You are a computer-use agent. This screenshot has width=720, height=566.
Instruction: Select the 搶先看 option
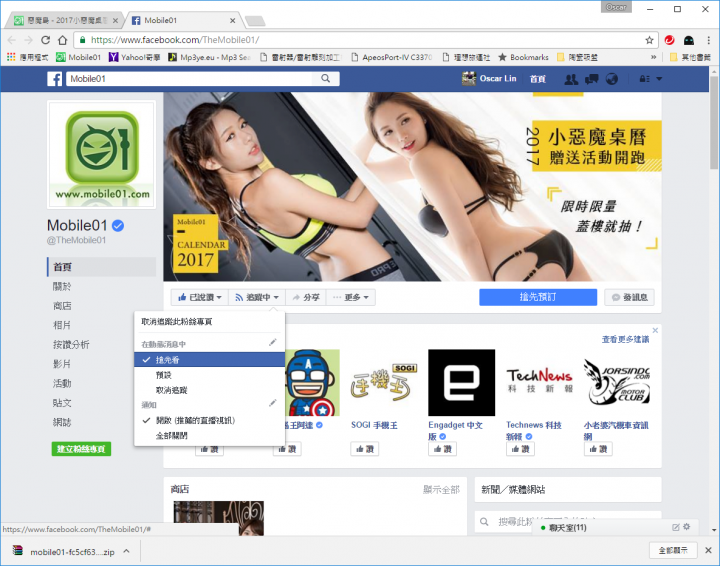click(x=209, y=359)
